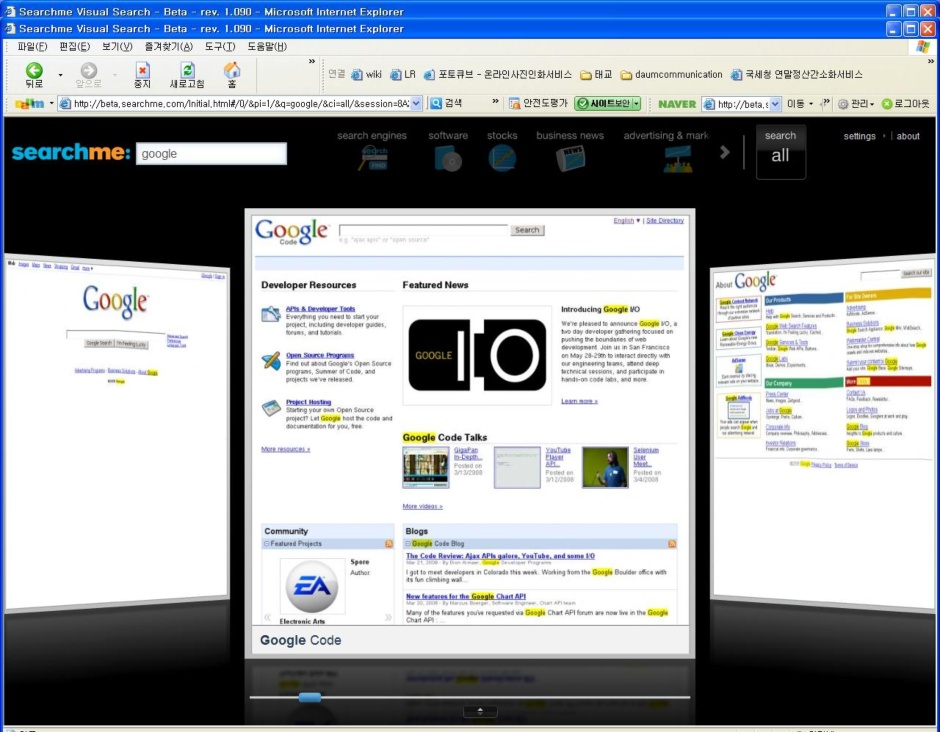Click the 로그아웃 logout icon
This screenshot has width=940, height=732.
coord(887,104)
